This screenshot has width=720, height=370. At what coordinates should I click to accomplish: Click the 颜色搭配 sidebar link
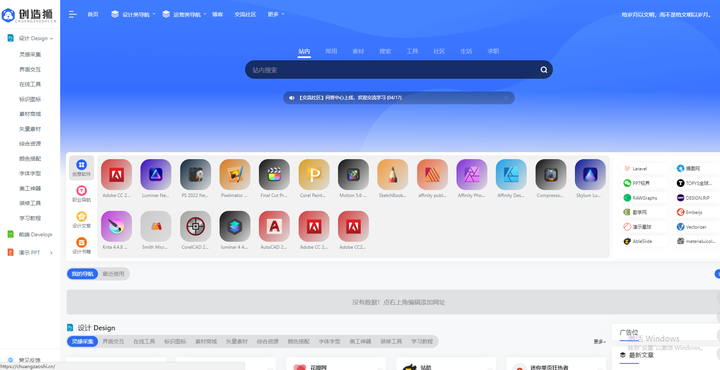pos(30,158)
